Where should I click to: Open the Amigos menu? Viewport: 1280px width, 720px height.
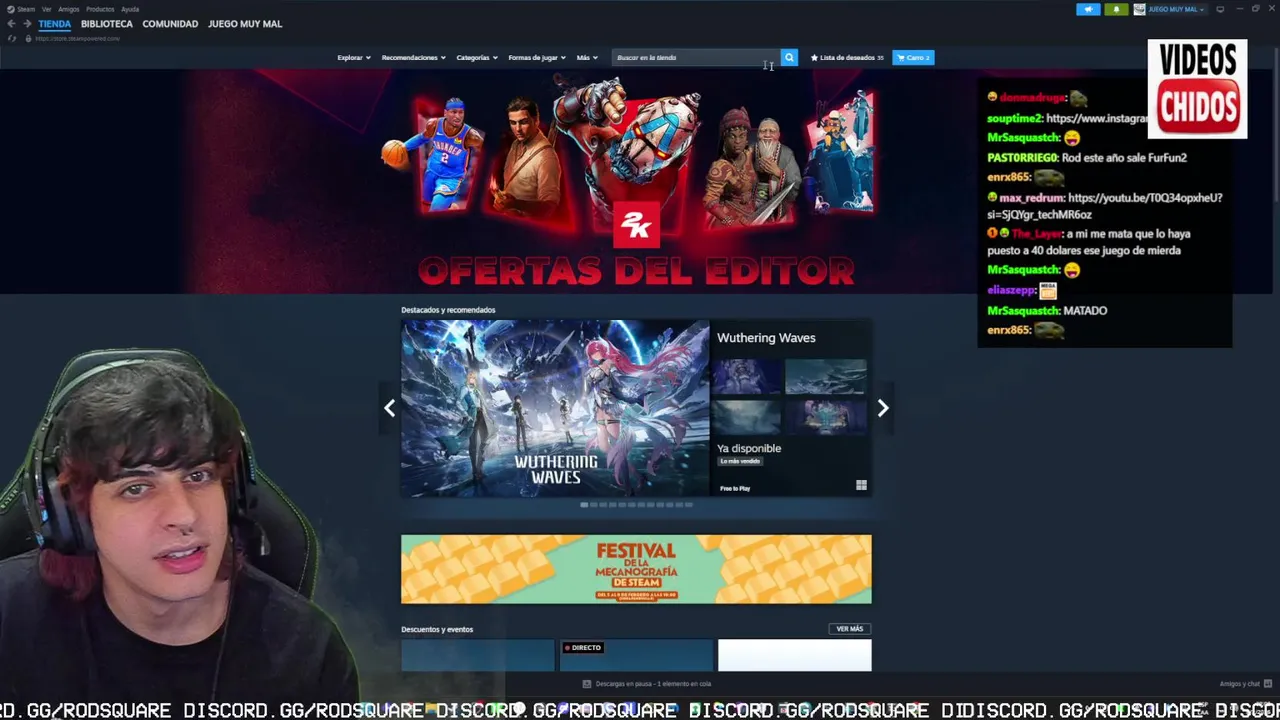click(68, 9)
